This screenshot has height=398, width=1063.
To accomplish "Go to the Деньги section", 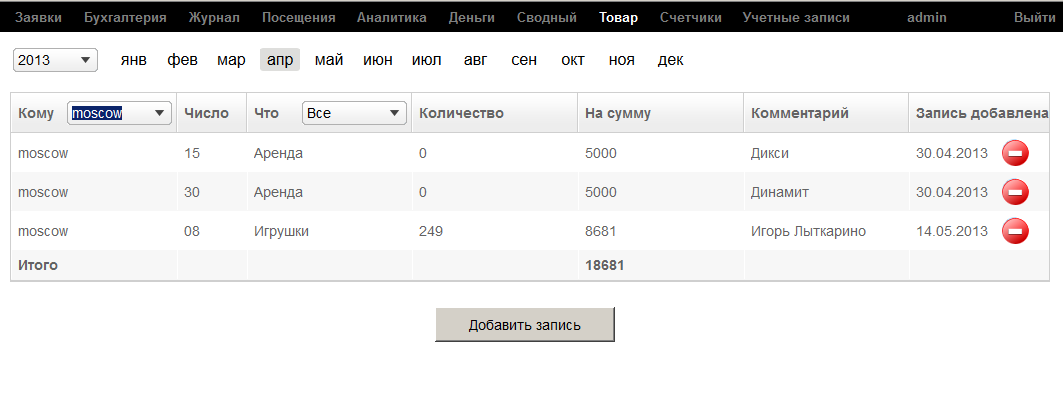I will (x=471, y=18).
